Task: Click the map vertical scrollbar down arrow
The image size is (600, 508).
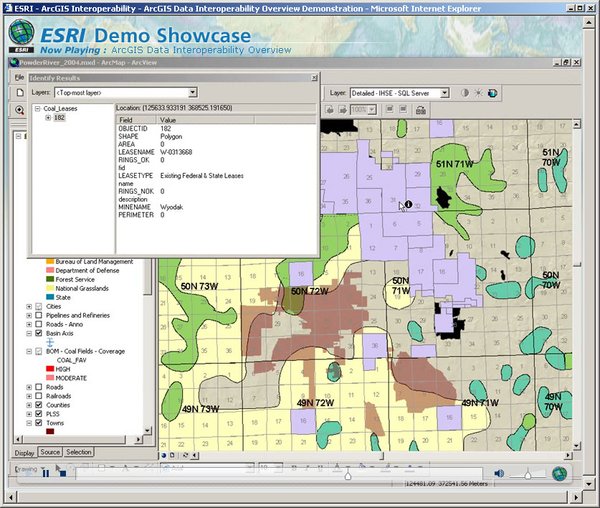Action: (x=577, y=446)
